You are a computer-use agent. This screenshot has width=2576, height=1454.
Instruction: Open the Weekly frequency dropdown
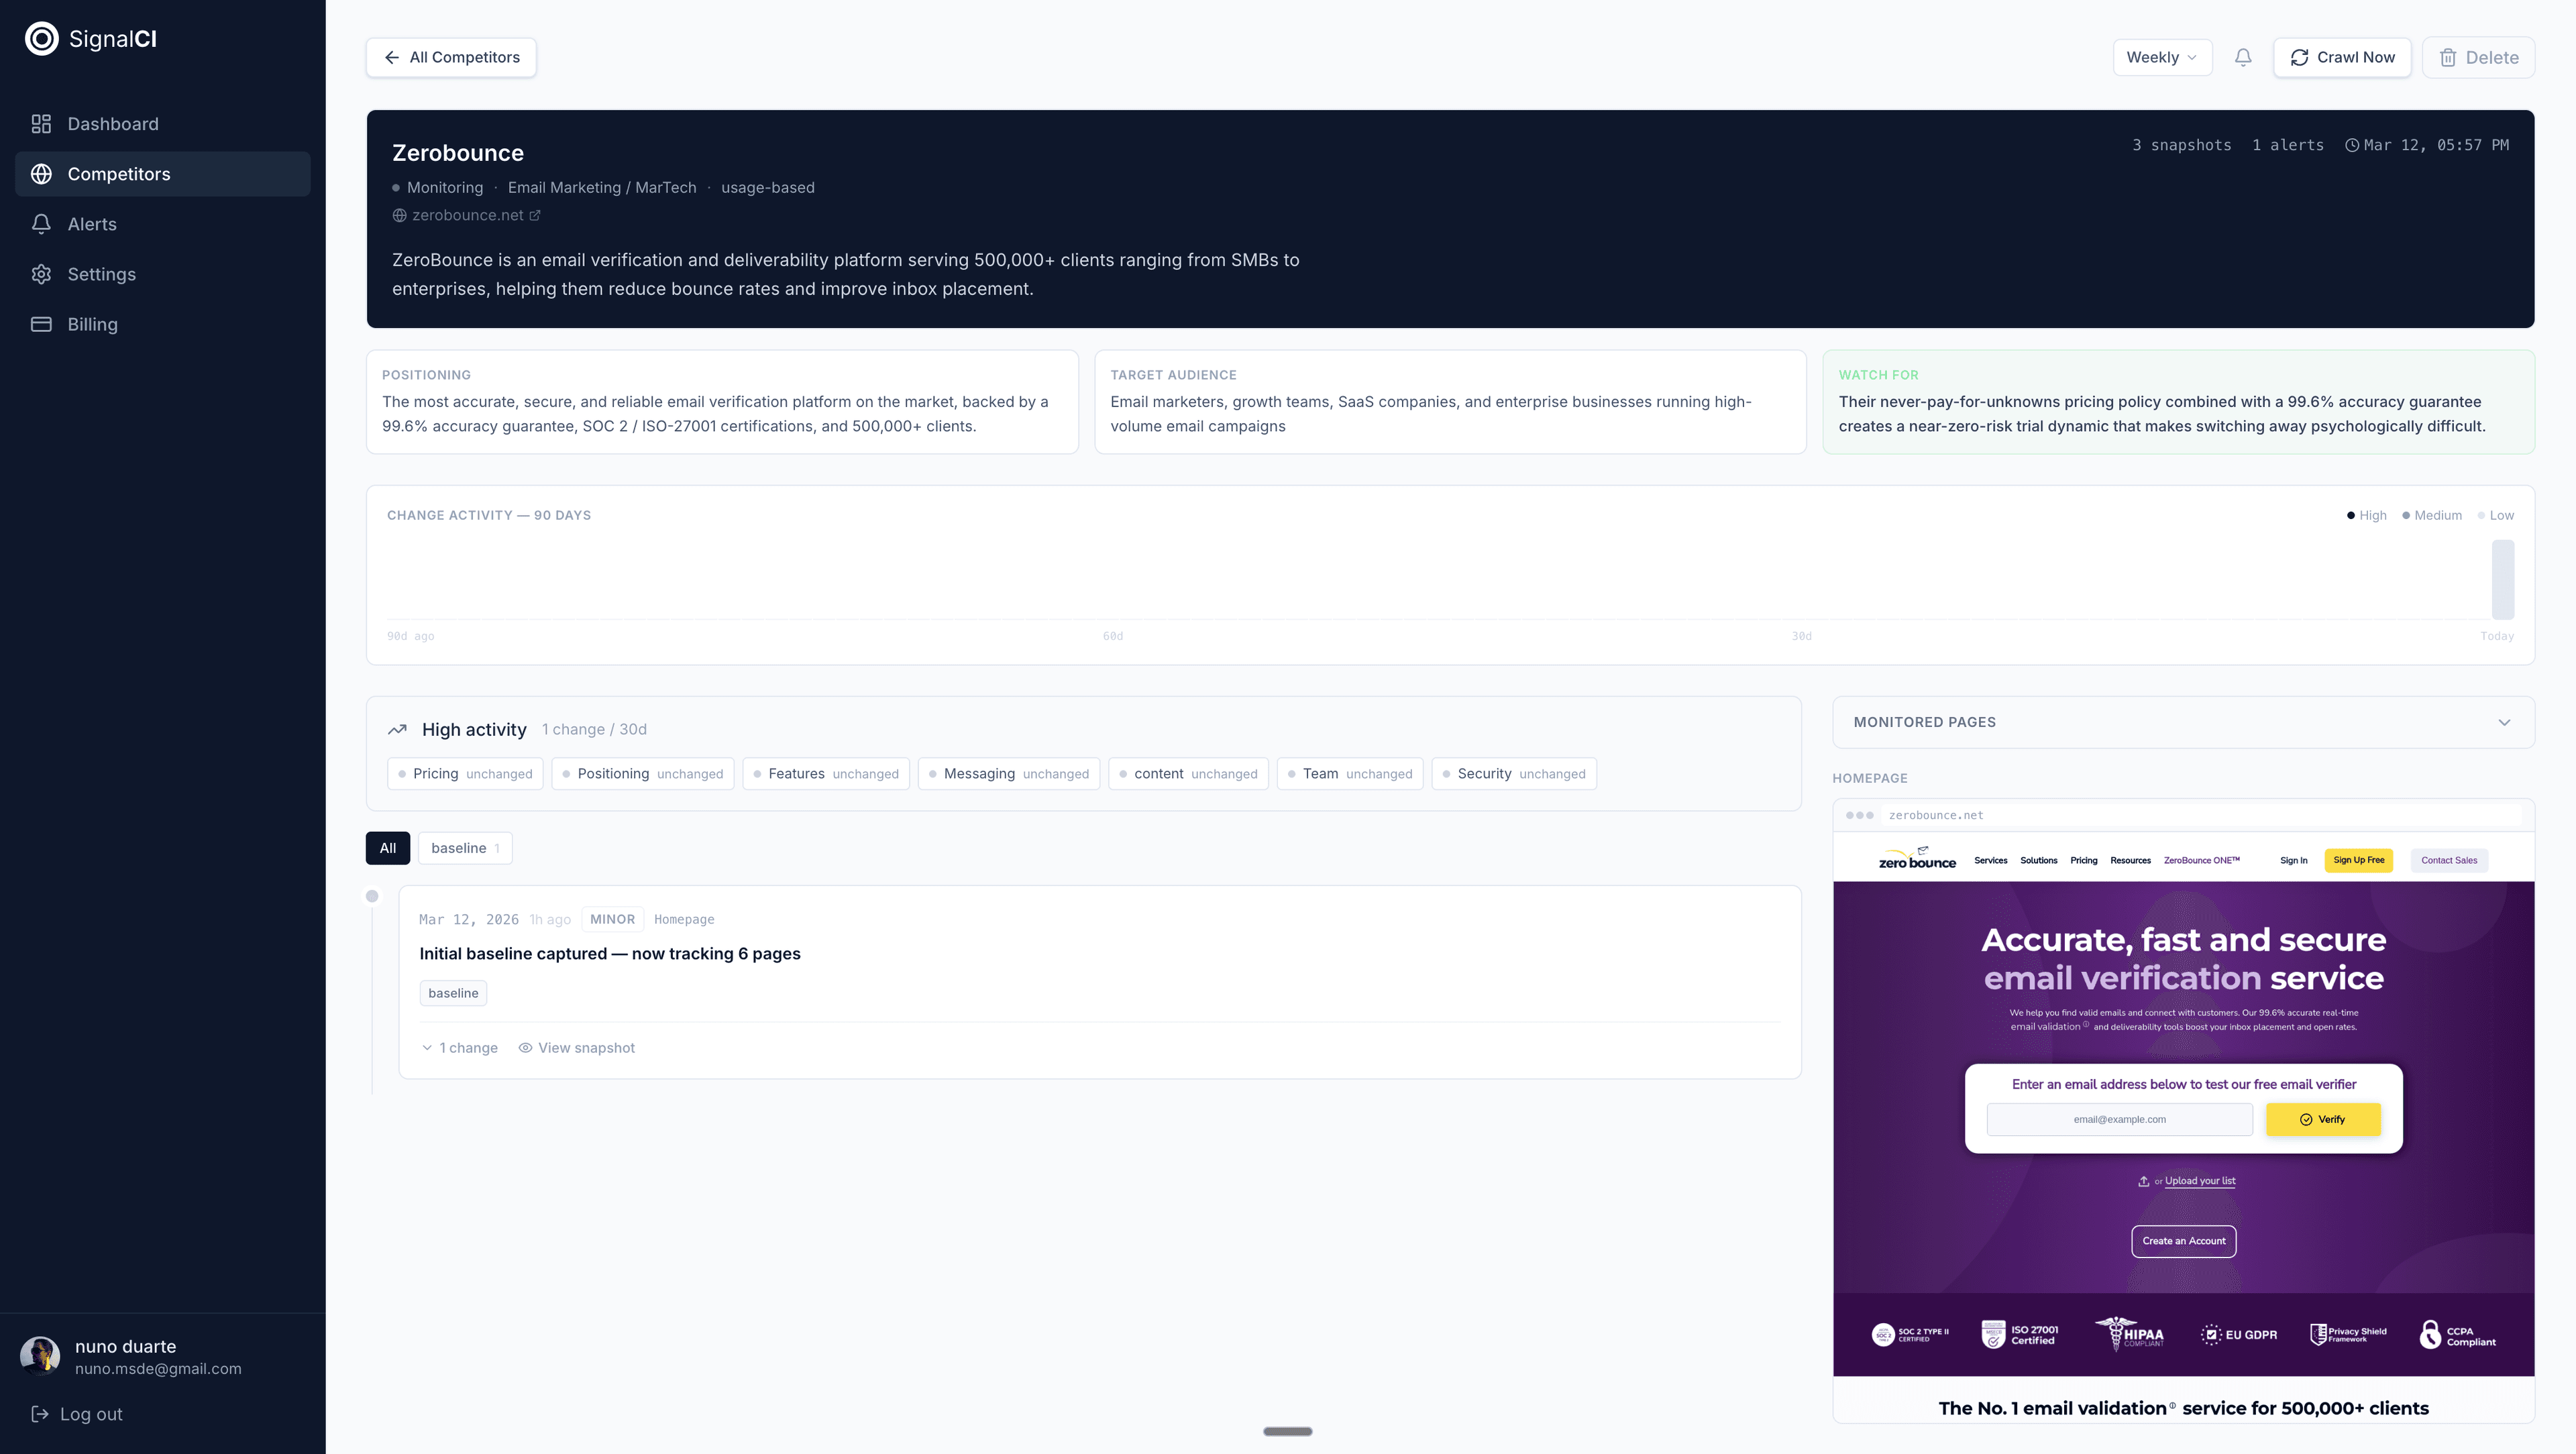(x=2162, y=57)
